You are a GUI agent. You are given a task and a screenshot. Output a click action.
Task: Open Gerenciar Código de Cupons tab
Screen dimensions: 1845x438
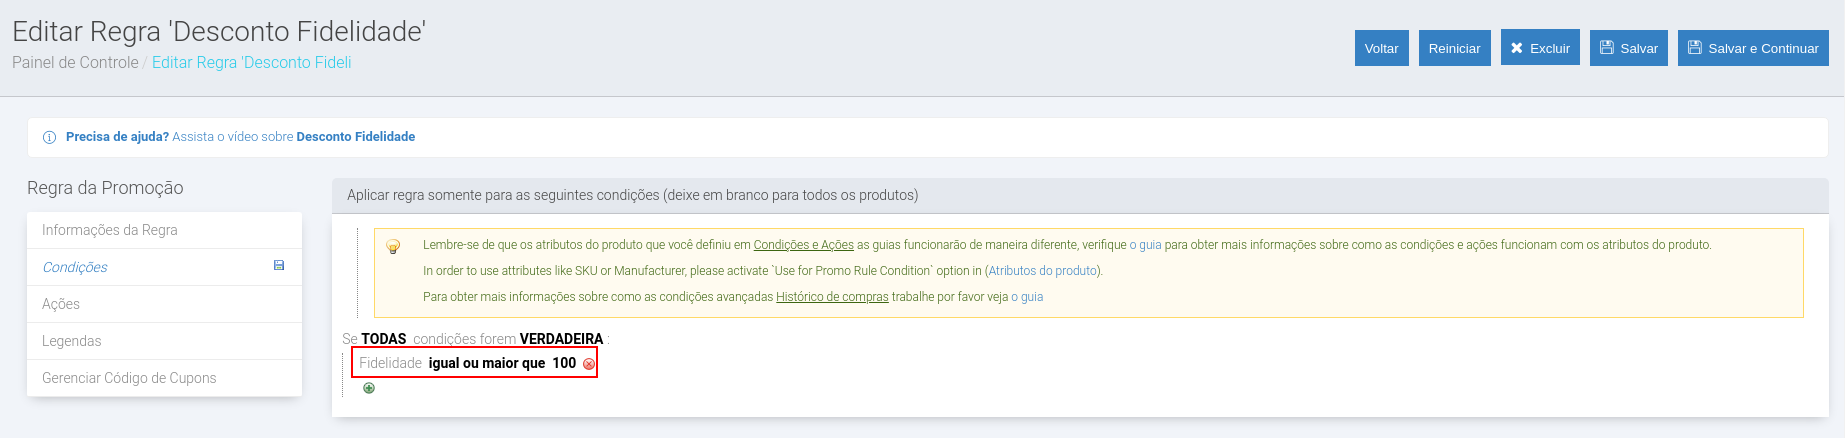129,378
